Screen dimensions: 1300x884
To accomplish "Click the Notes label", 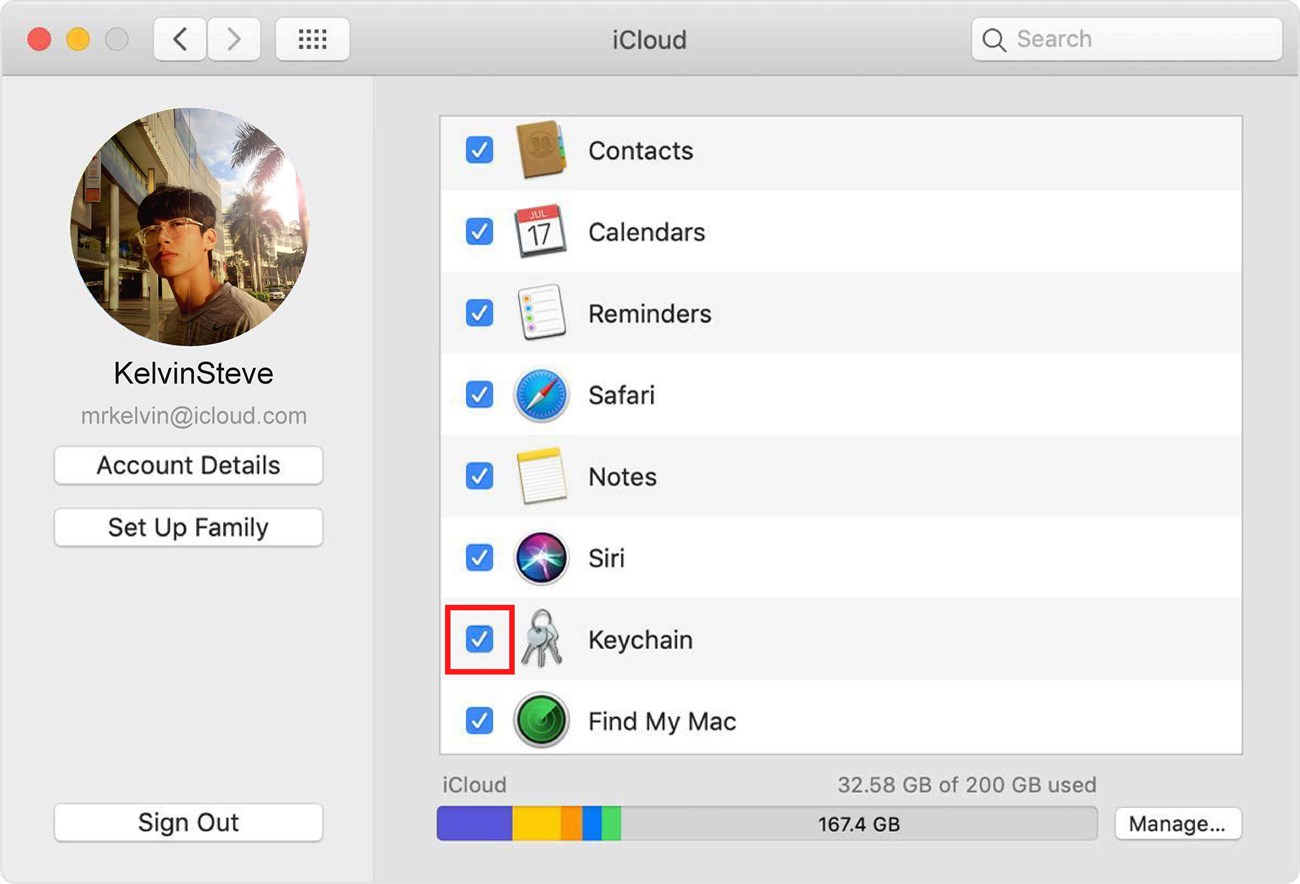I will point(623,477).
